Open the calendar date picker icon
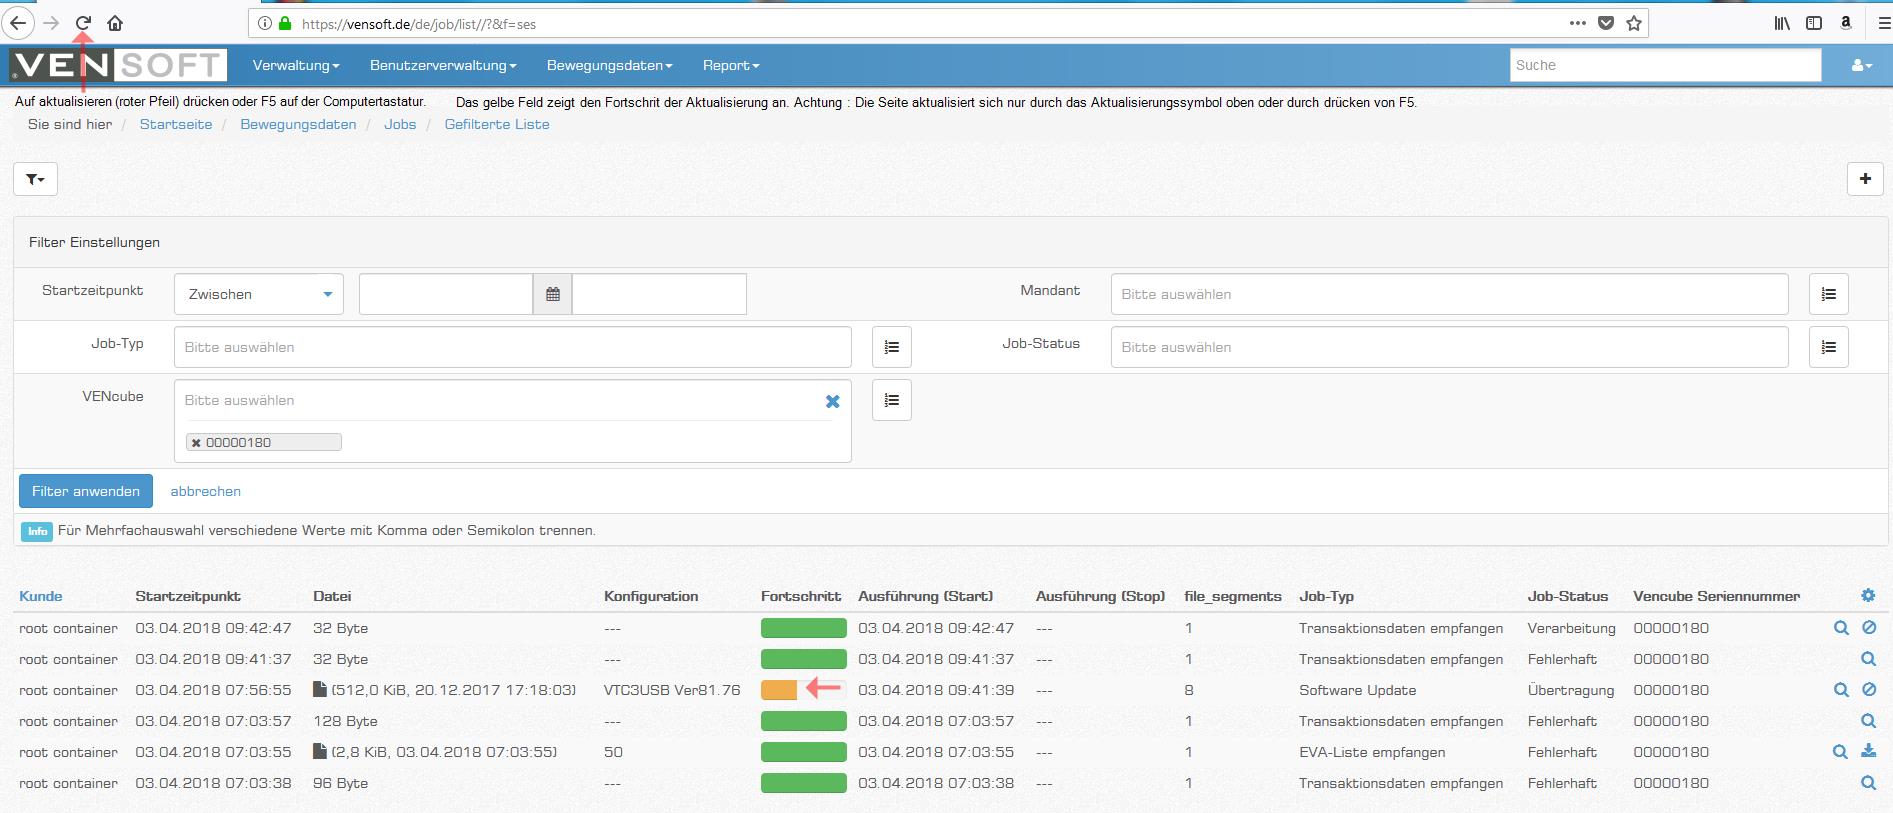The image size is (1893, 813). [553, 295]
